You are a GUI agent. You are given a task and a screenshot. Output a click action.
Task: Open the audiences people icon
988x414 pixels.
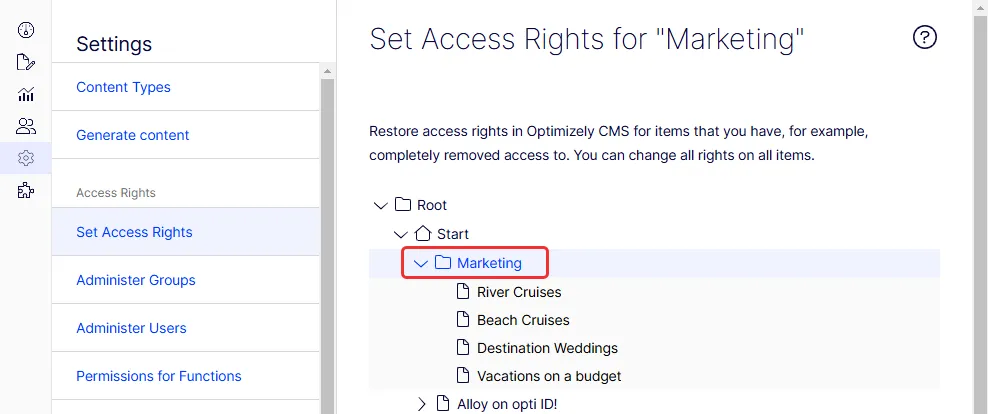(x=25, y=126)
